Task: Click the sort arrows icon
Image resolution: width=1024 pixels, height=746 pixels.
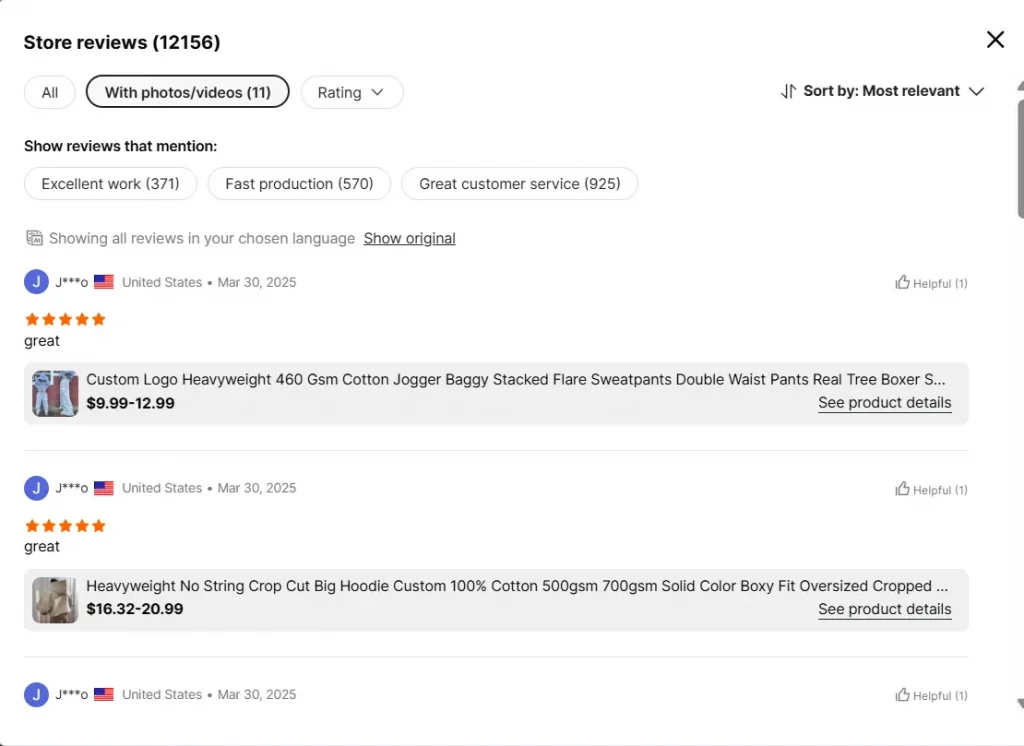Action: click(x=788, y=91)
